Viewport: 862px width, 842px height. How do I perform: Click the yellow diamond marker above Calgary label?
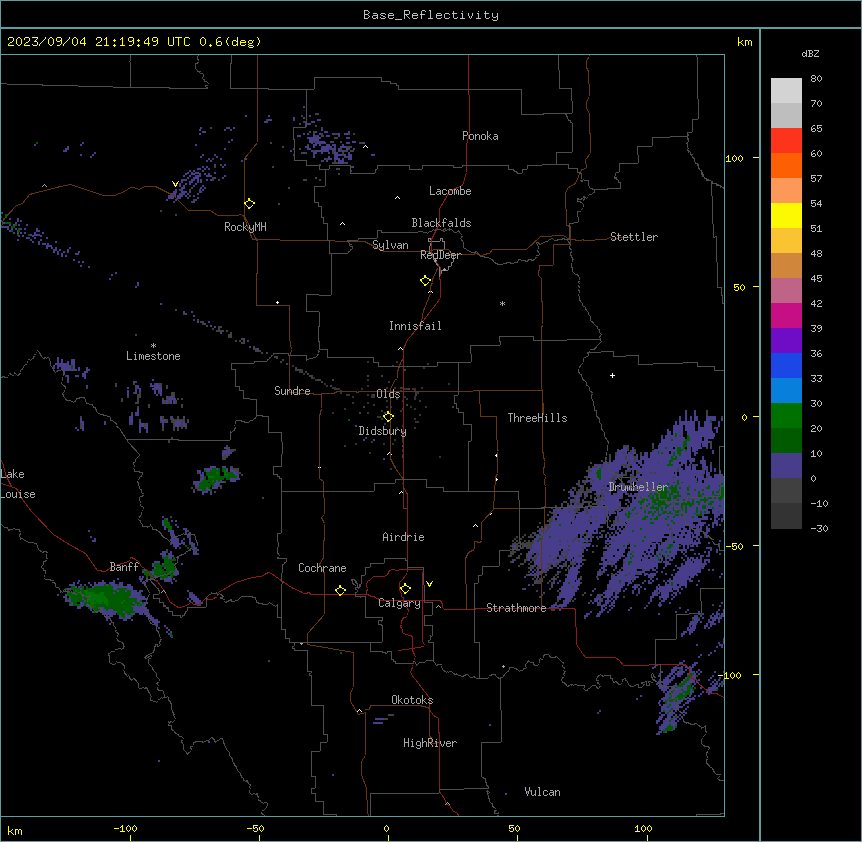(405, 589)
